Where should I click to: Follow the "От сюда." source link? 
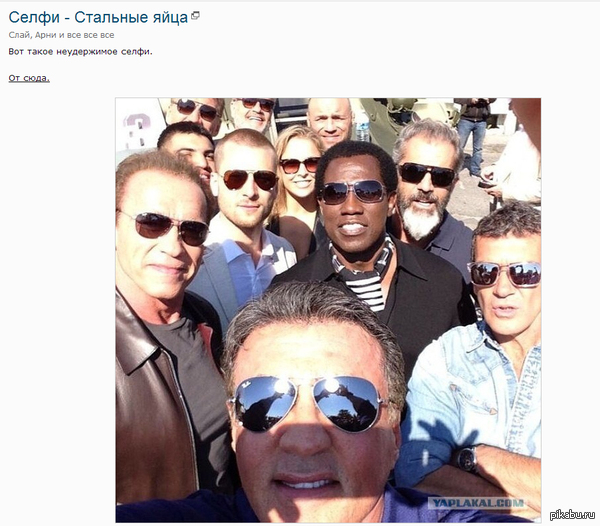(x=29, y=78)
